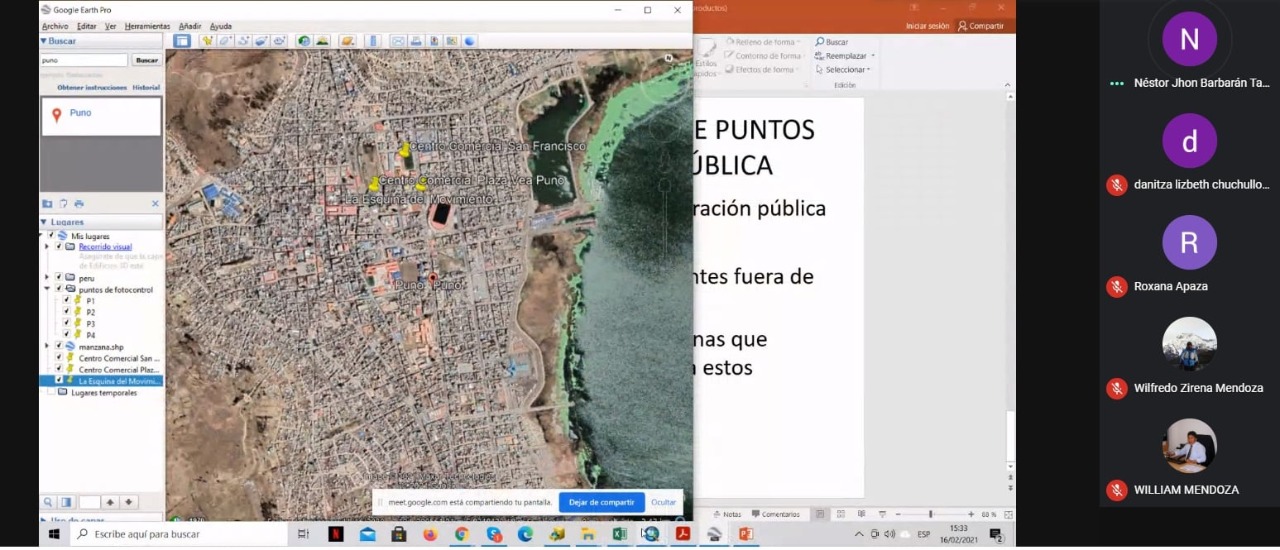Select the Add Image Overlay tool
The image size is (1280, 550).
(261, 41)
